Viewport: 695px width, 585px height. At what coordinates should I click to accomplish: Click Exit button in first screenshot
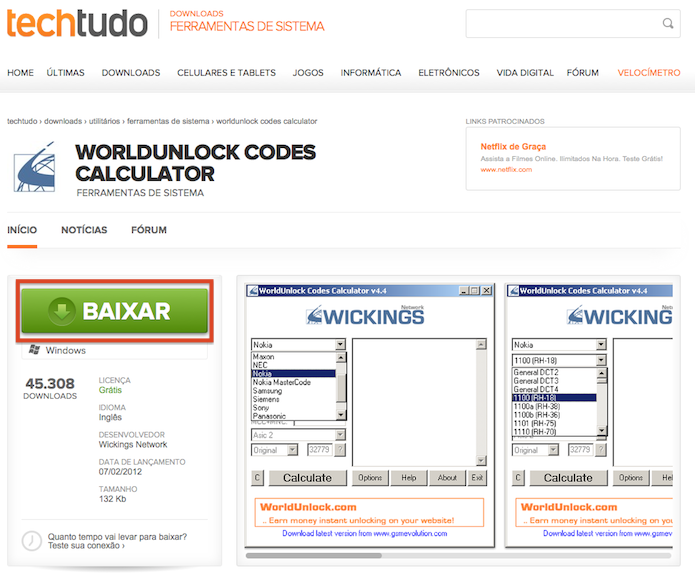[x=477, y=478]
